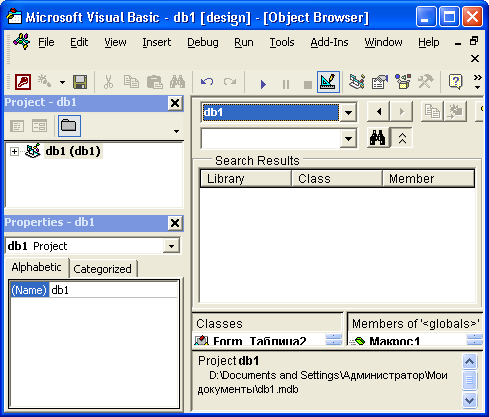The image size is (489, 417).
Task: Open the Help menu
Action: 429,42
